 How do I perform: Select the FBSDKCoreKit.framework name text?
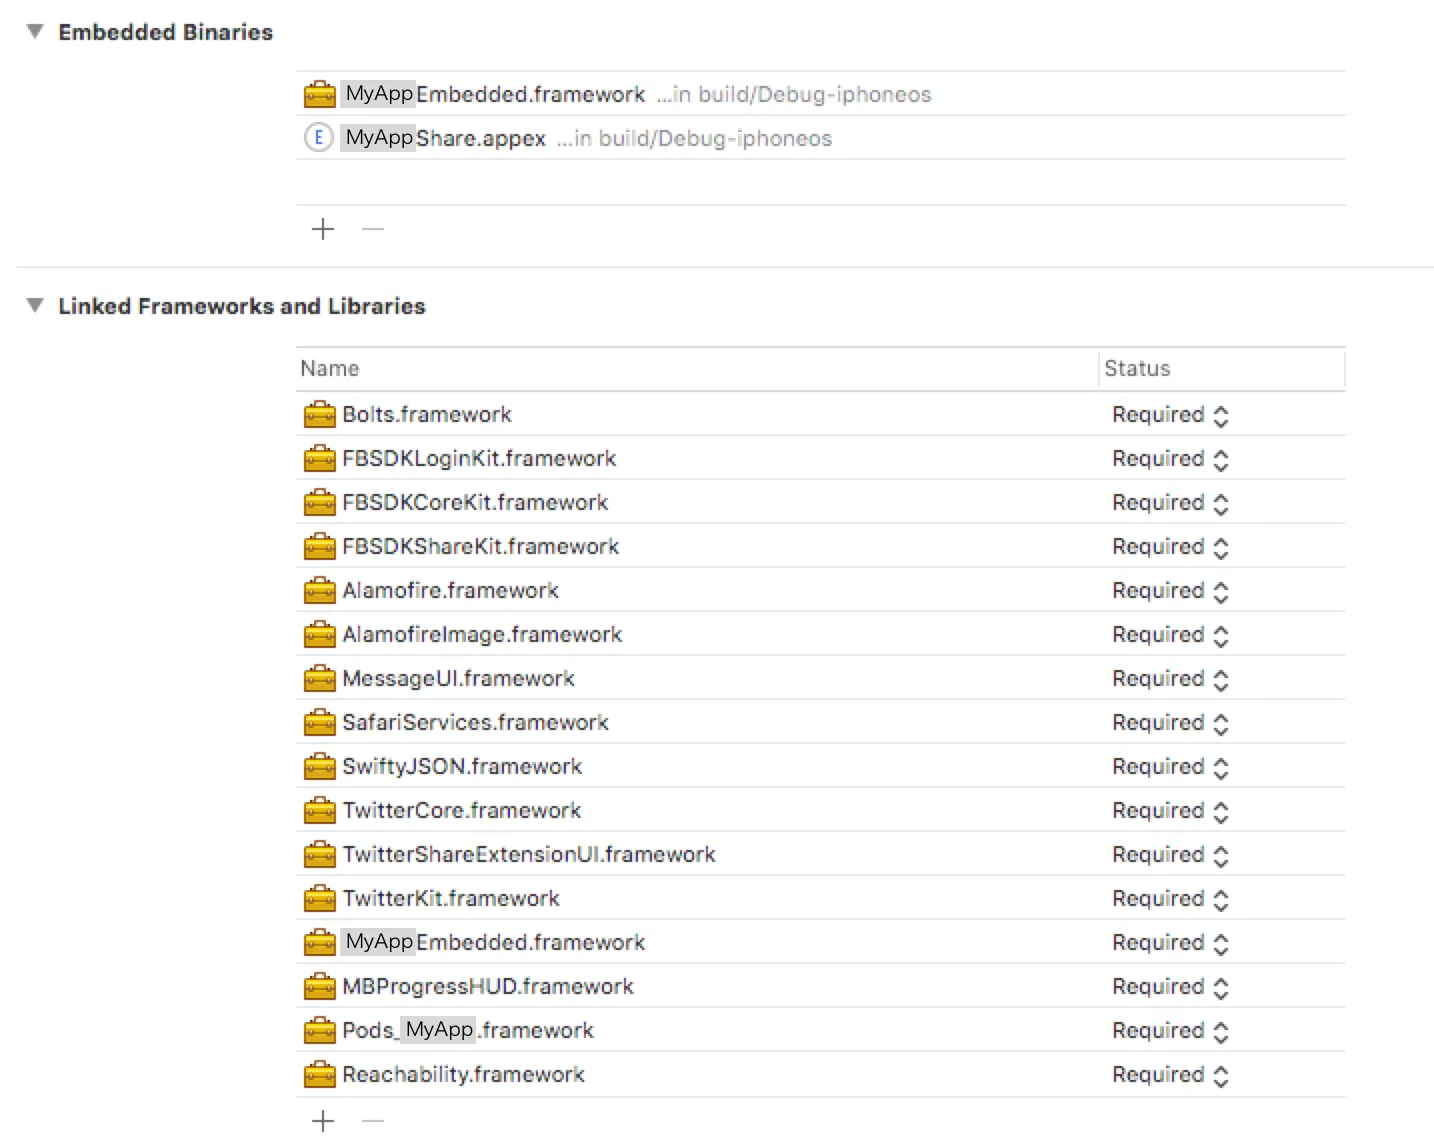point(475,503)
